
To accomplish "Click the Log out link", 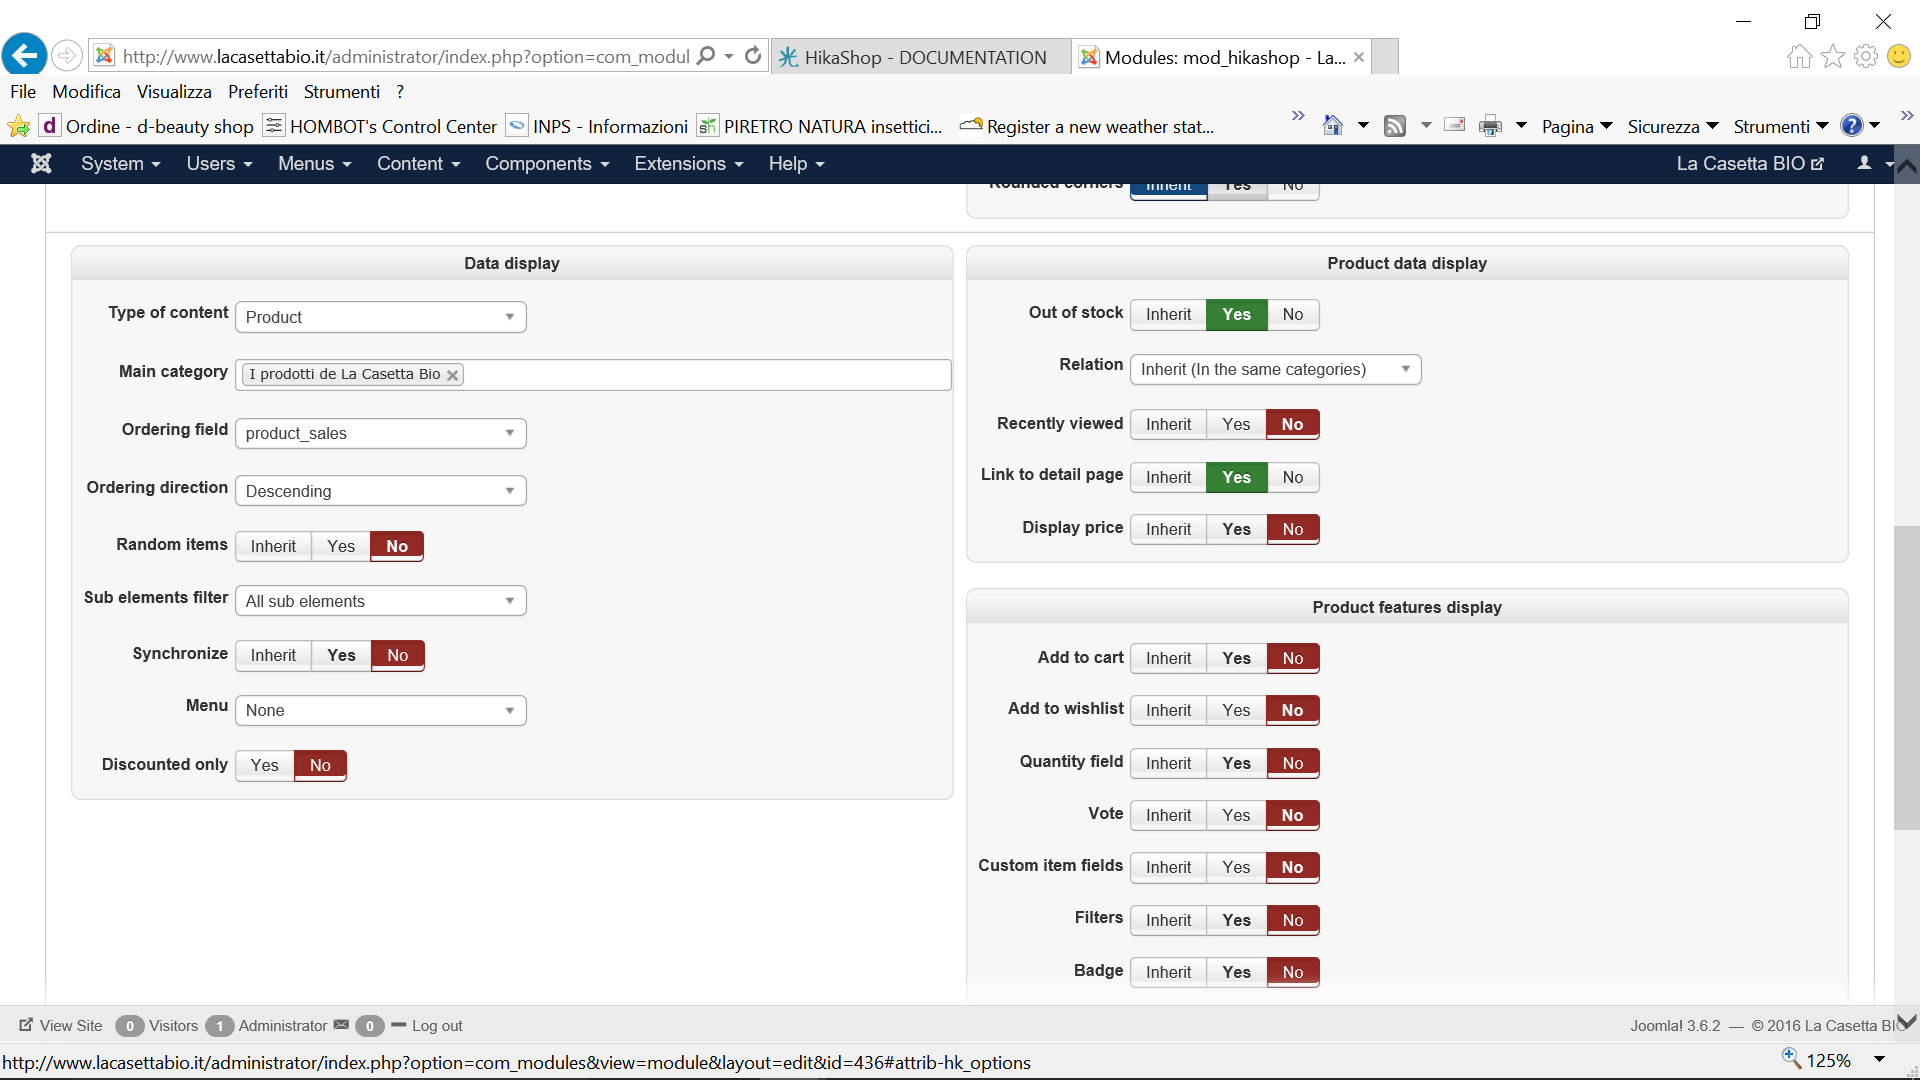I will coord(437,1025).
